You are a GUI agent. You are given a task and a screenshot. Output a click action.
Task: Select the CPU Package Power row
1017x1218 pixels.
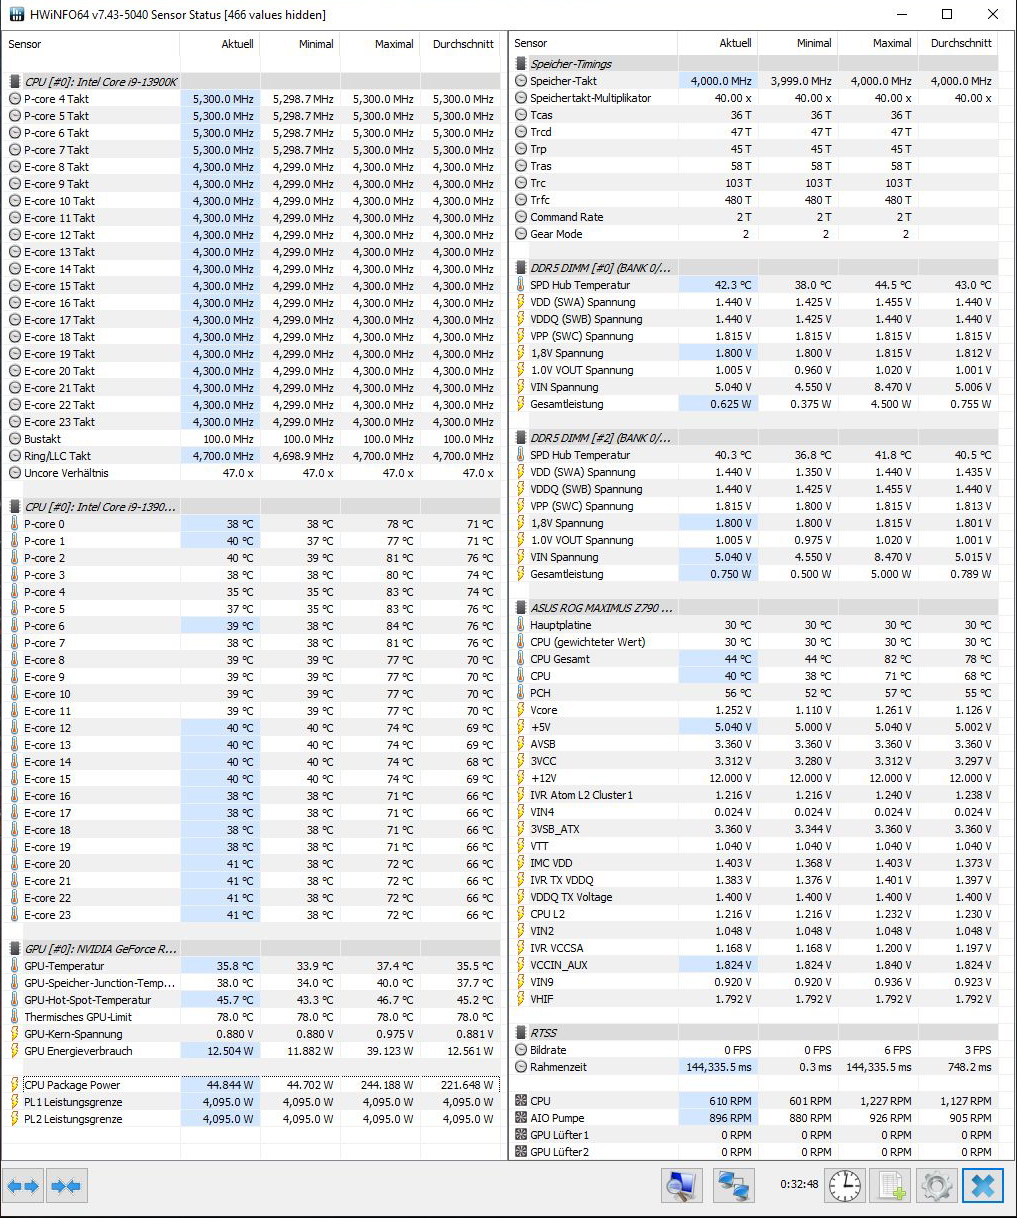coord(72,1085)
